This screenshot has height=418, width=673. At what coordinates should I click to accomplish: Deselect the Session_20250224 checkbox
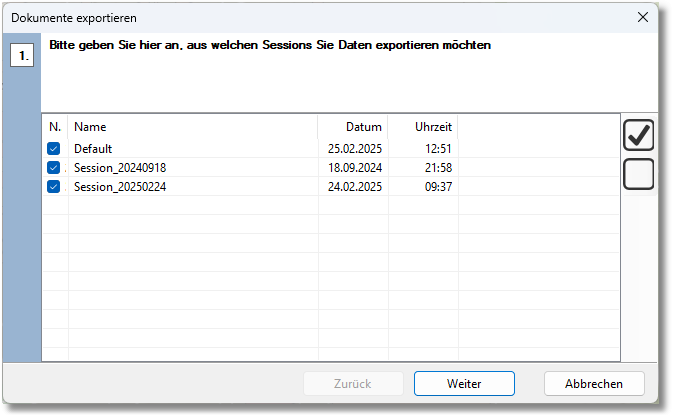(54, 187)
